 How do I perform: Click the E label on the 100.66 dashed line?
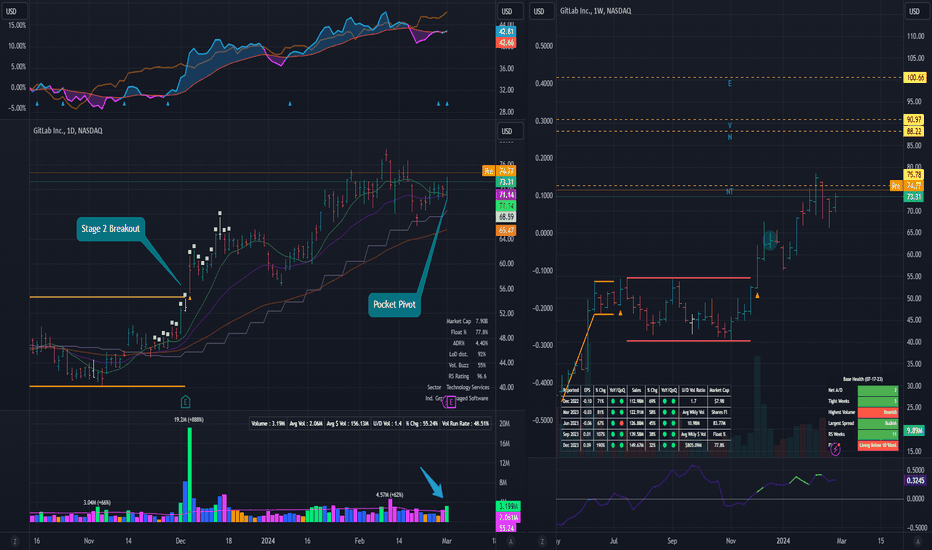click(x=729, y=83)
